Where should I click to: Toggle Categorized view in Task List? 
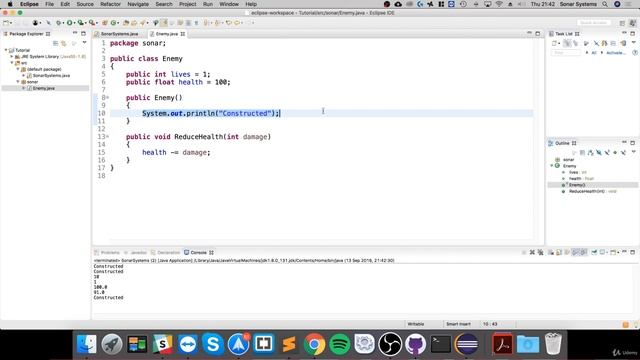(567, 43)
